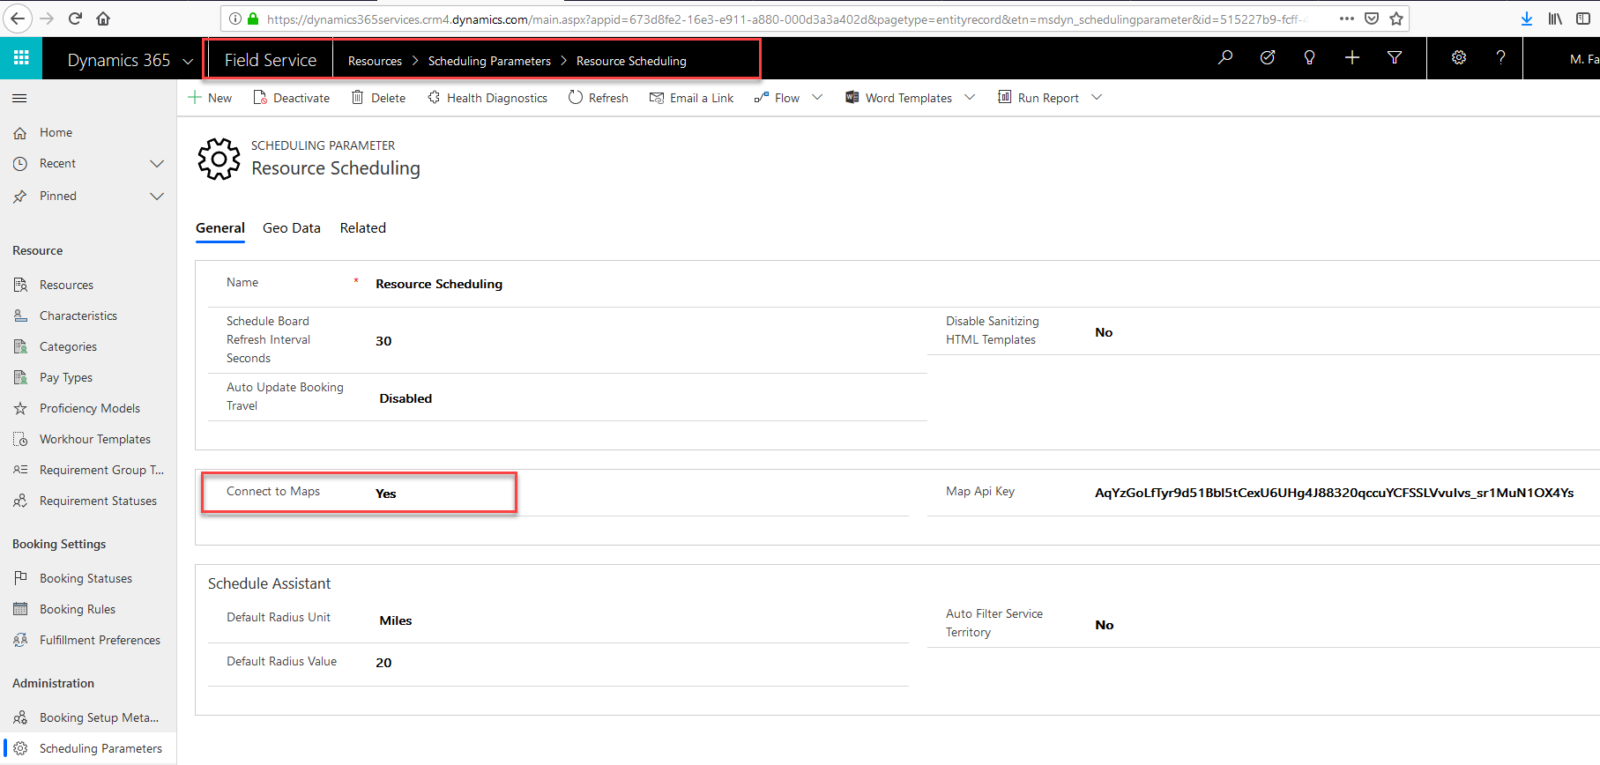Open the advanced find filter icon

tap(1394, 58)
